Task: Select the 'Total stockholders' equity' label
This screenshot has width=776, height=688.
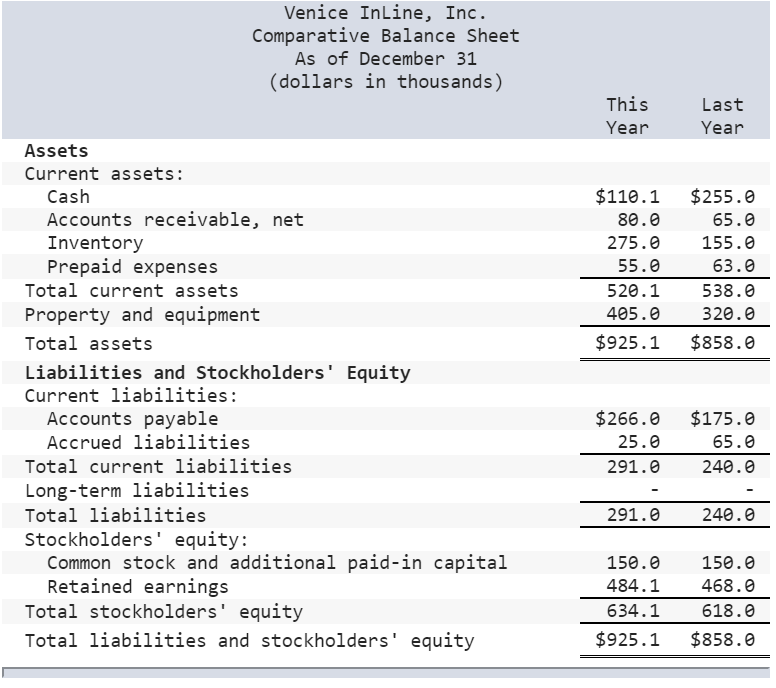Action: click(x=163, y=612)
